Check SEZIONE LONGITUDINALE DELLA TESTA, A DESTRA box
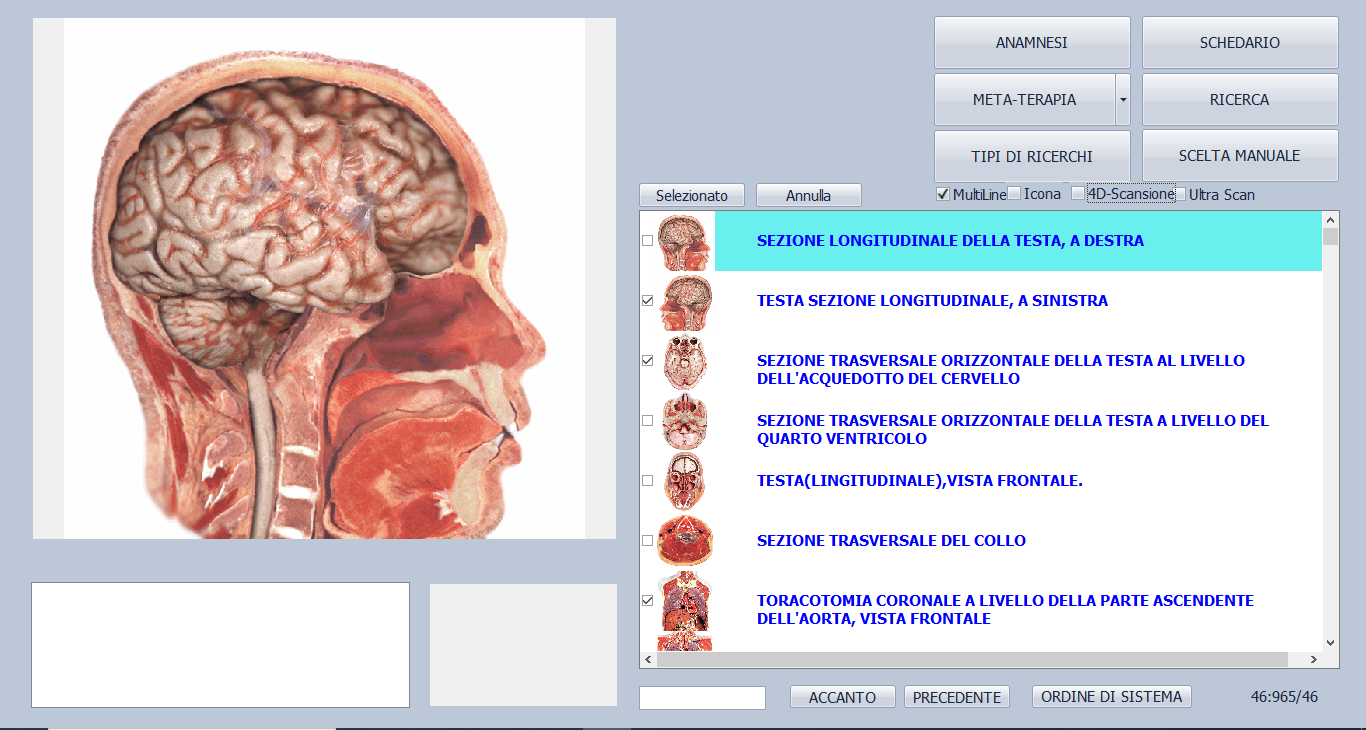The image size is (1366, 730). tap(647, 241)
